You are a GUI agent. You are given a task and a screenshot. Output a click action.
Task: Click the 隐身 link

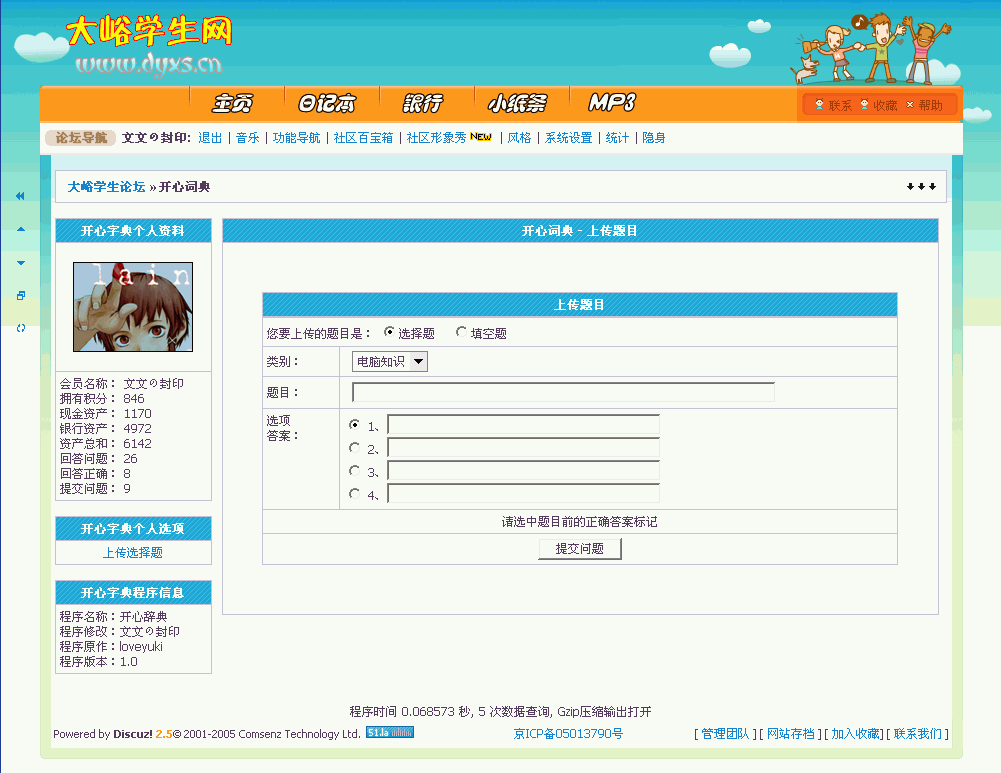point(654,138)
